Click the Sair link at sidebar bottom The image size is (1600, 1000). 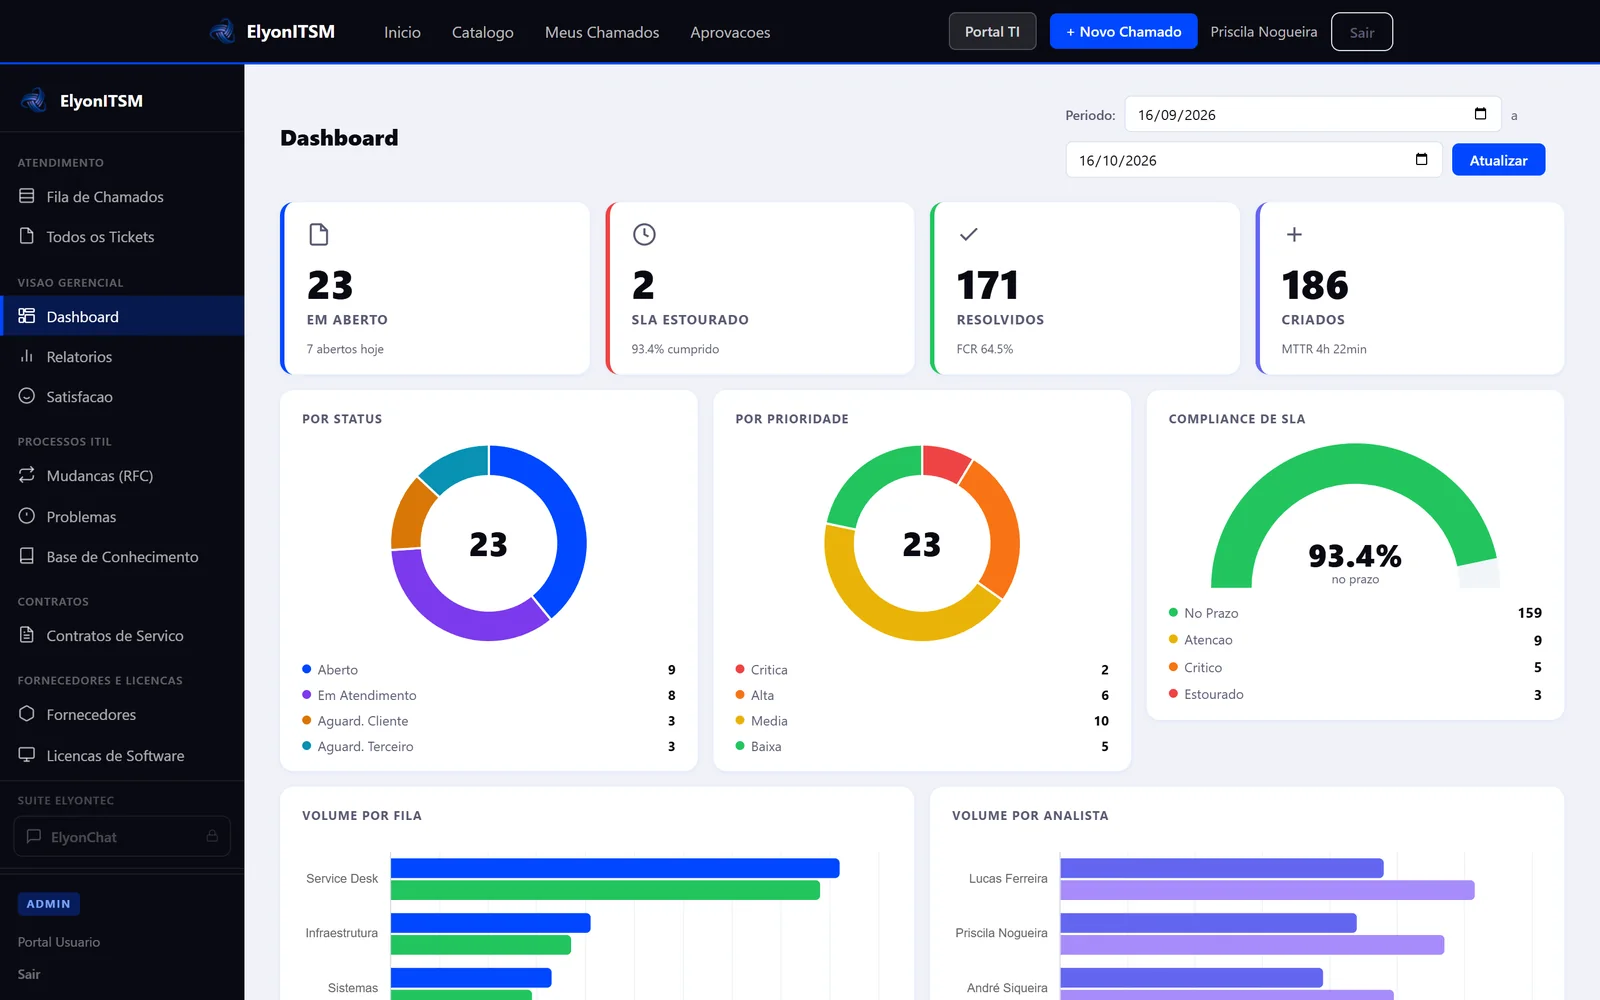[x=29, y=974]
